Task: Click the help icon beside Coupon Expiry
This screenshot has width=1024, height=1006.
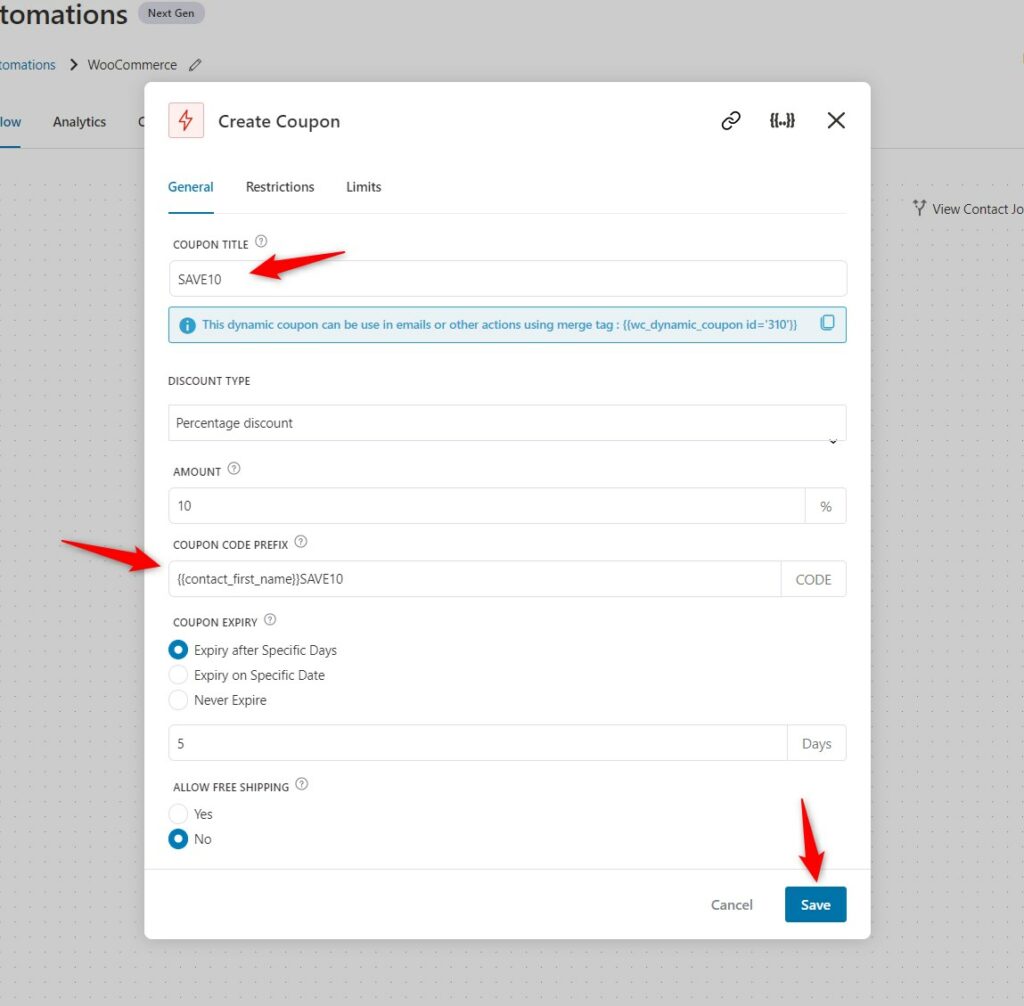Action: pyautogui.click(x=270, y=620)
